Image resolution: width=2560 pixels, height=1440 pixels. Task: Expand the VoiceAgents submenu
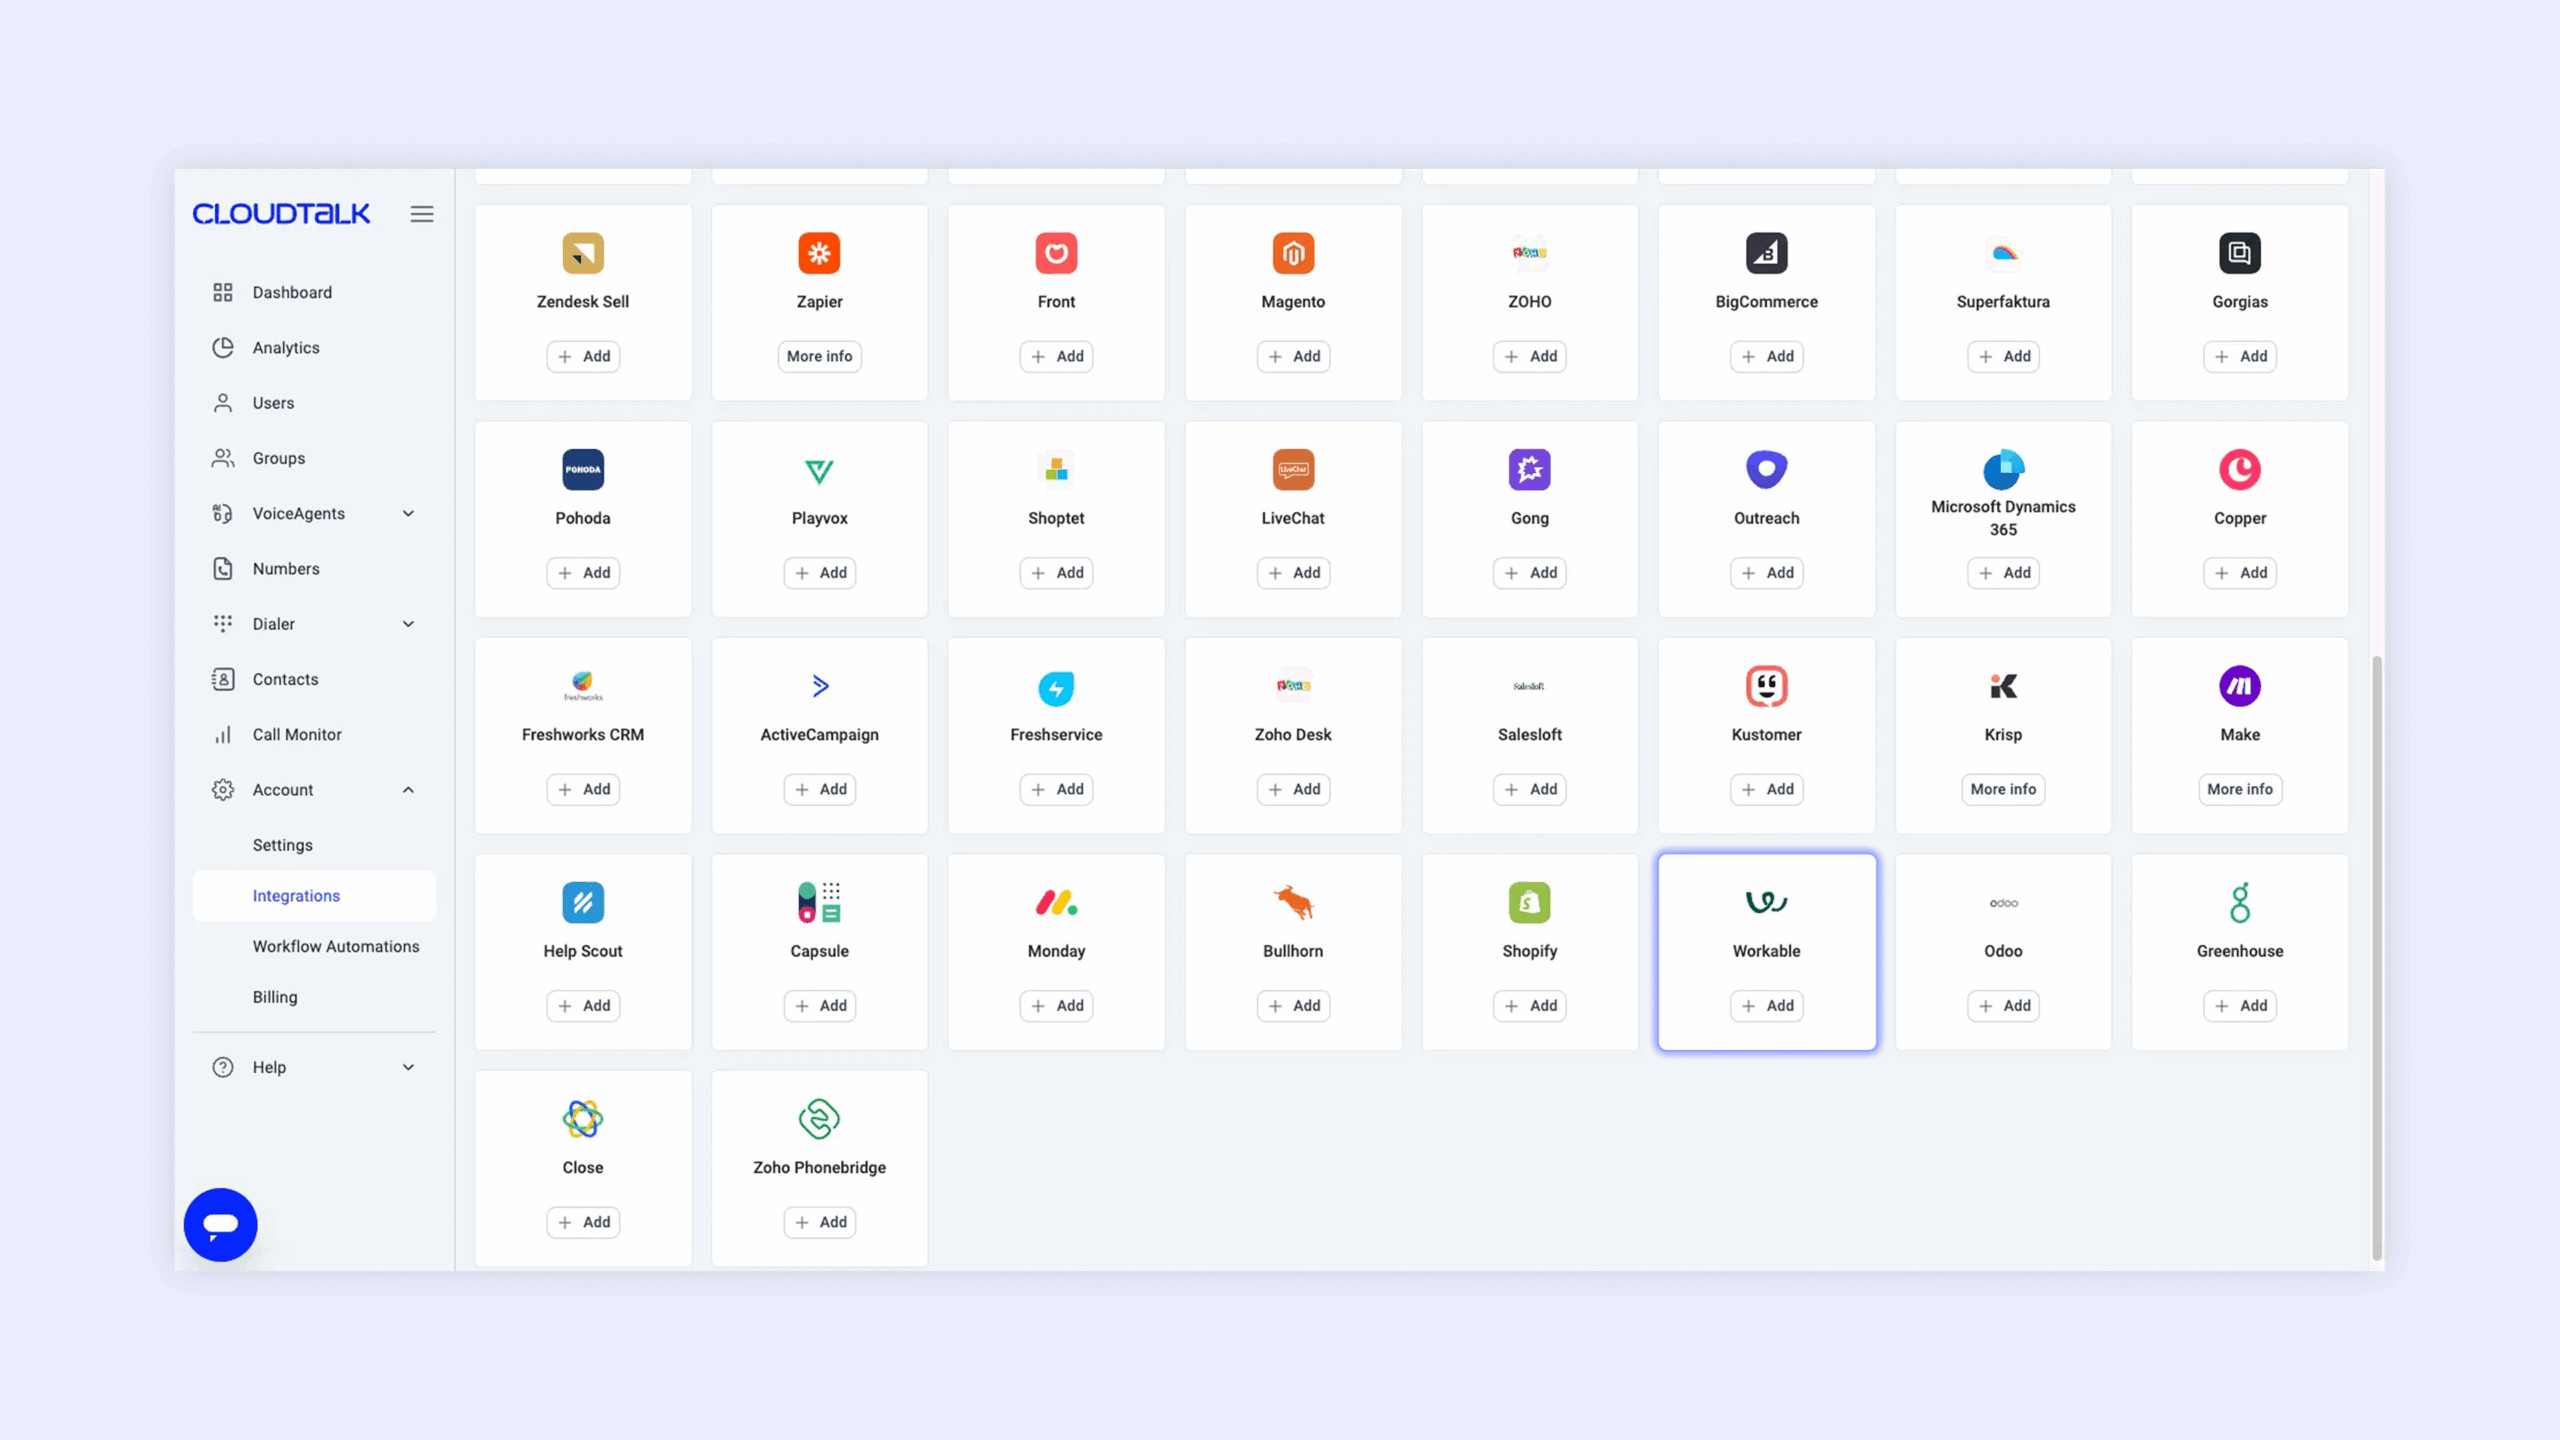coord(408,513)
